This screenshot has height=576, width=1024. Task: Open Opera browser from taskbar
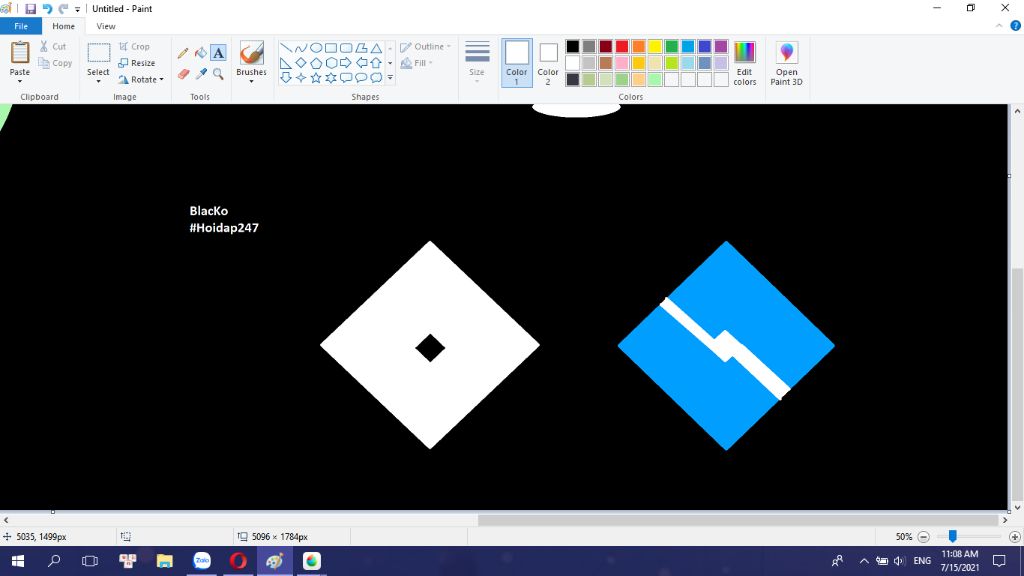[238, 561]
